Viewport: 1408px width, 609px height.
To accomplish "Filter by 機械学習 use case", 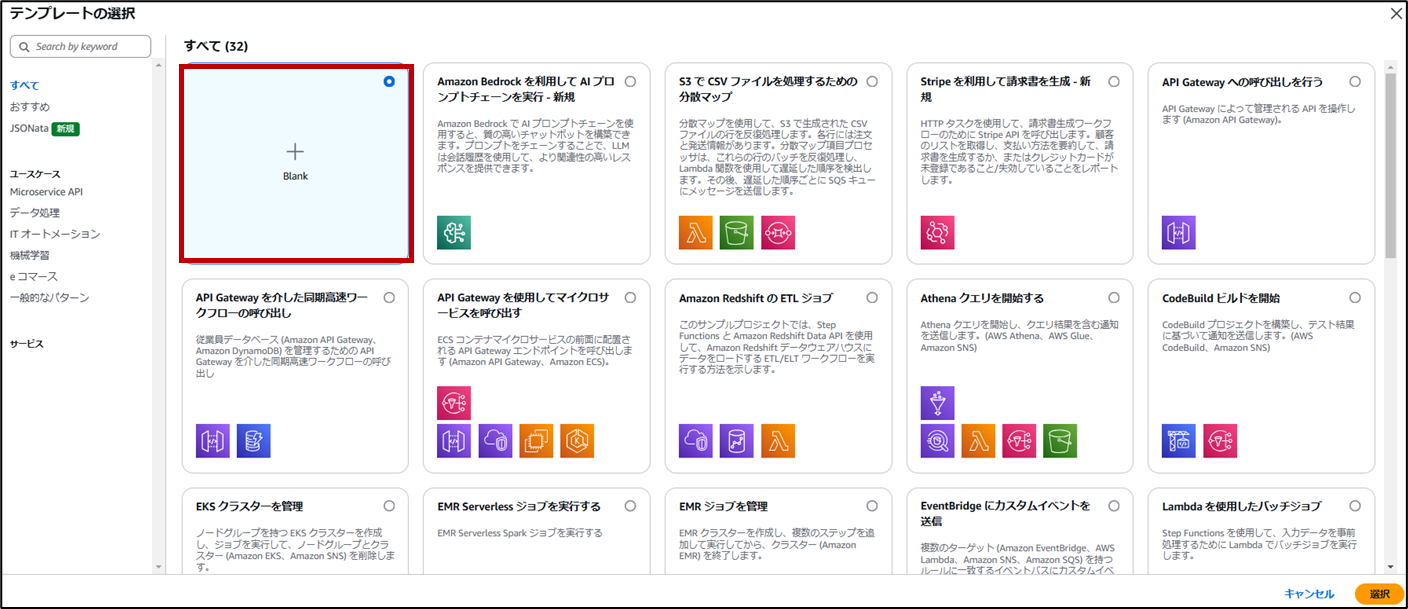I will coord(30,255).
